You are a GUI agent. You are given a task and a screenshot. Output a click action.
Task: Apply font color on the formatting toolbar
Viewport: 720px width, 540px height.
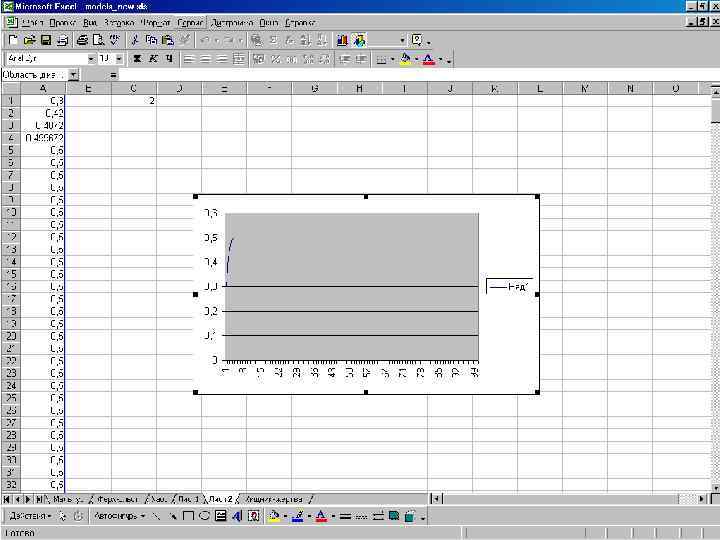coord(429,59)
